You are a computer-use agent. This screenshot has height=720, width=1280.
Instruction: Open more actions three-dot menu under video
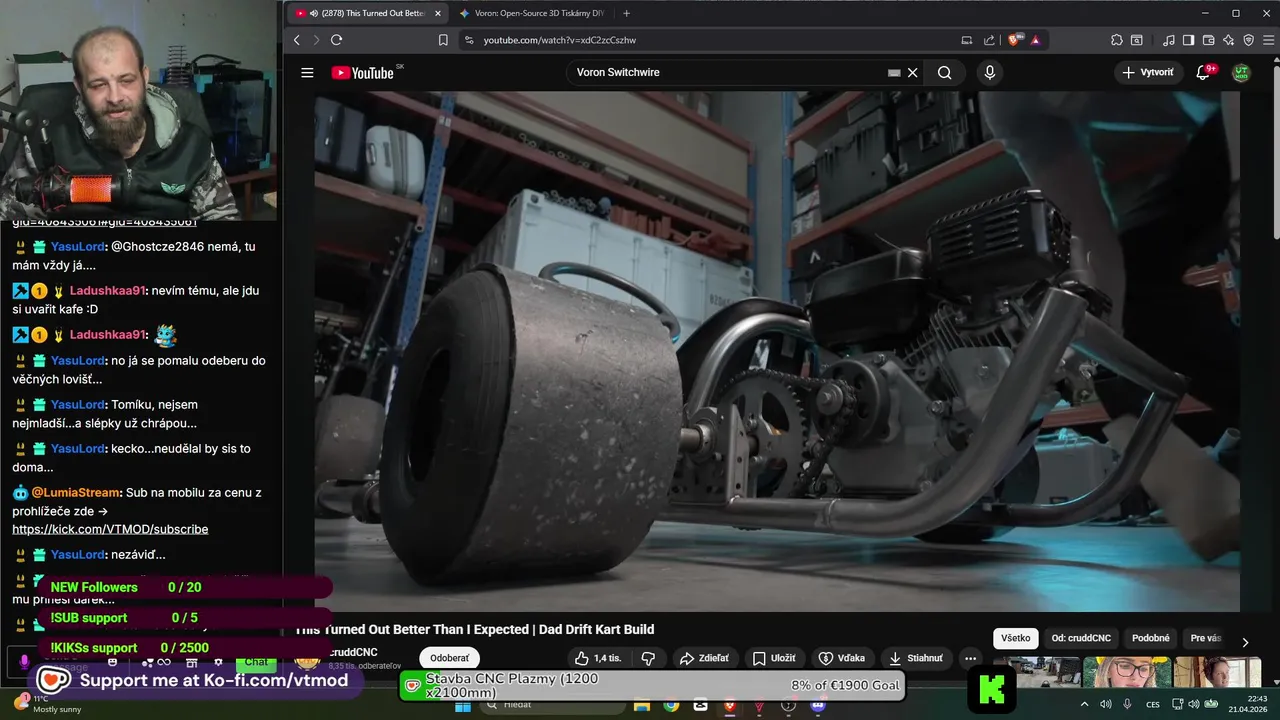970,658
